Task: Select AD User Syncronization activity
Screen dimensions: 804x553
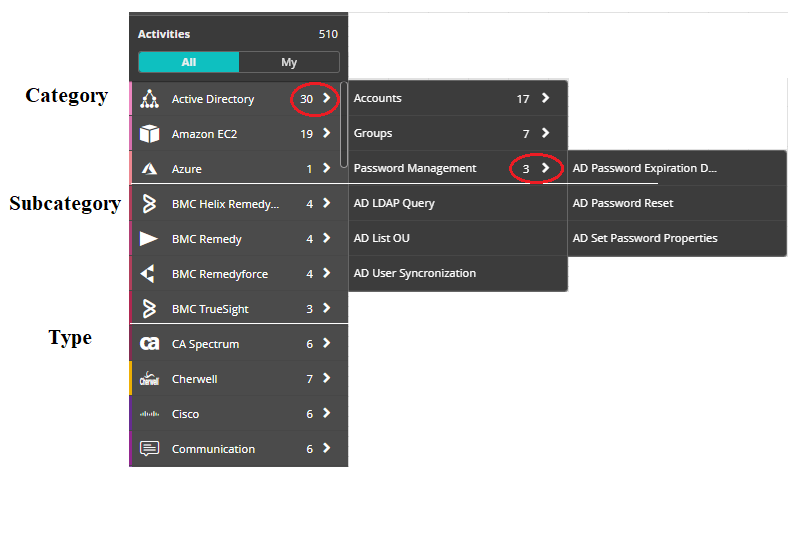Action: [x=458, y=273]
